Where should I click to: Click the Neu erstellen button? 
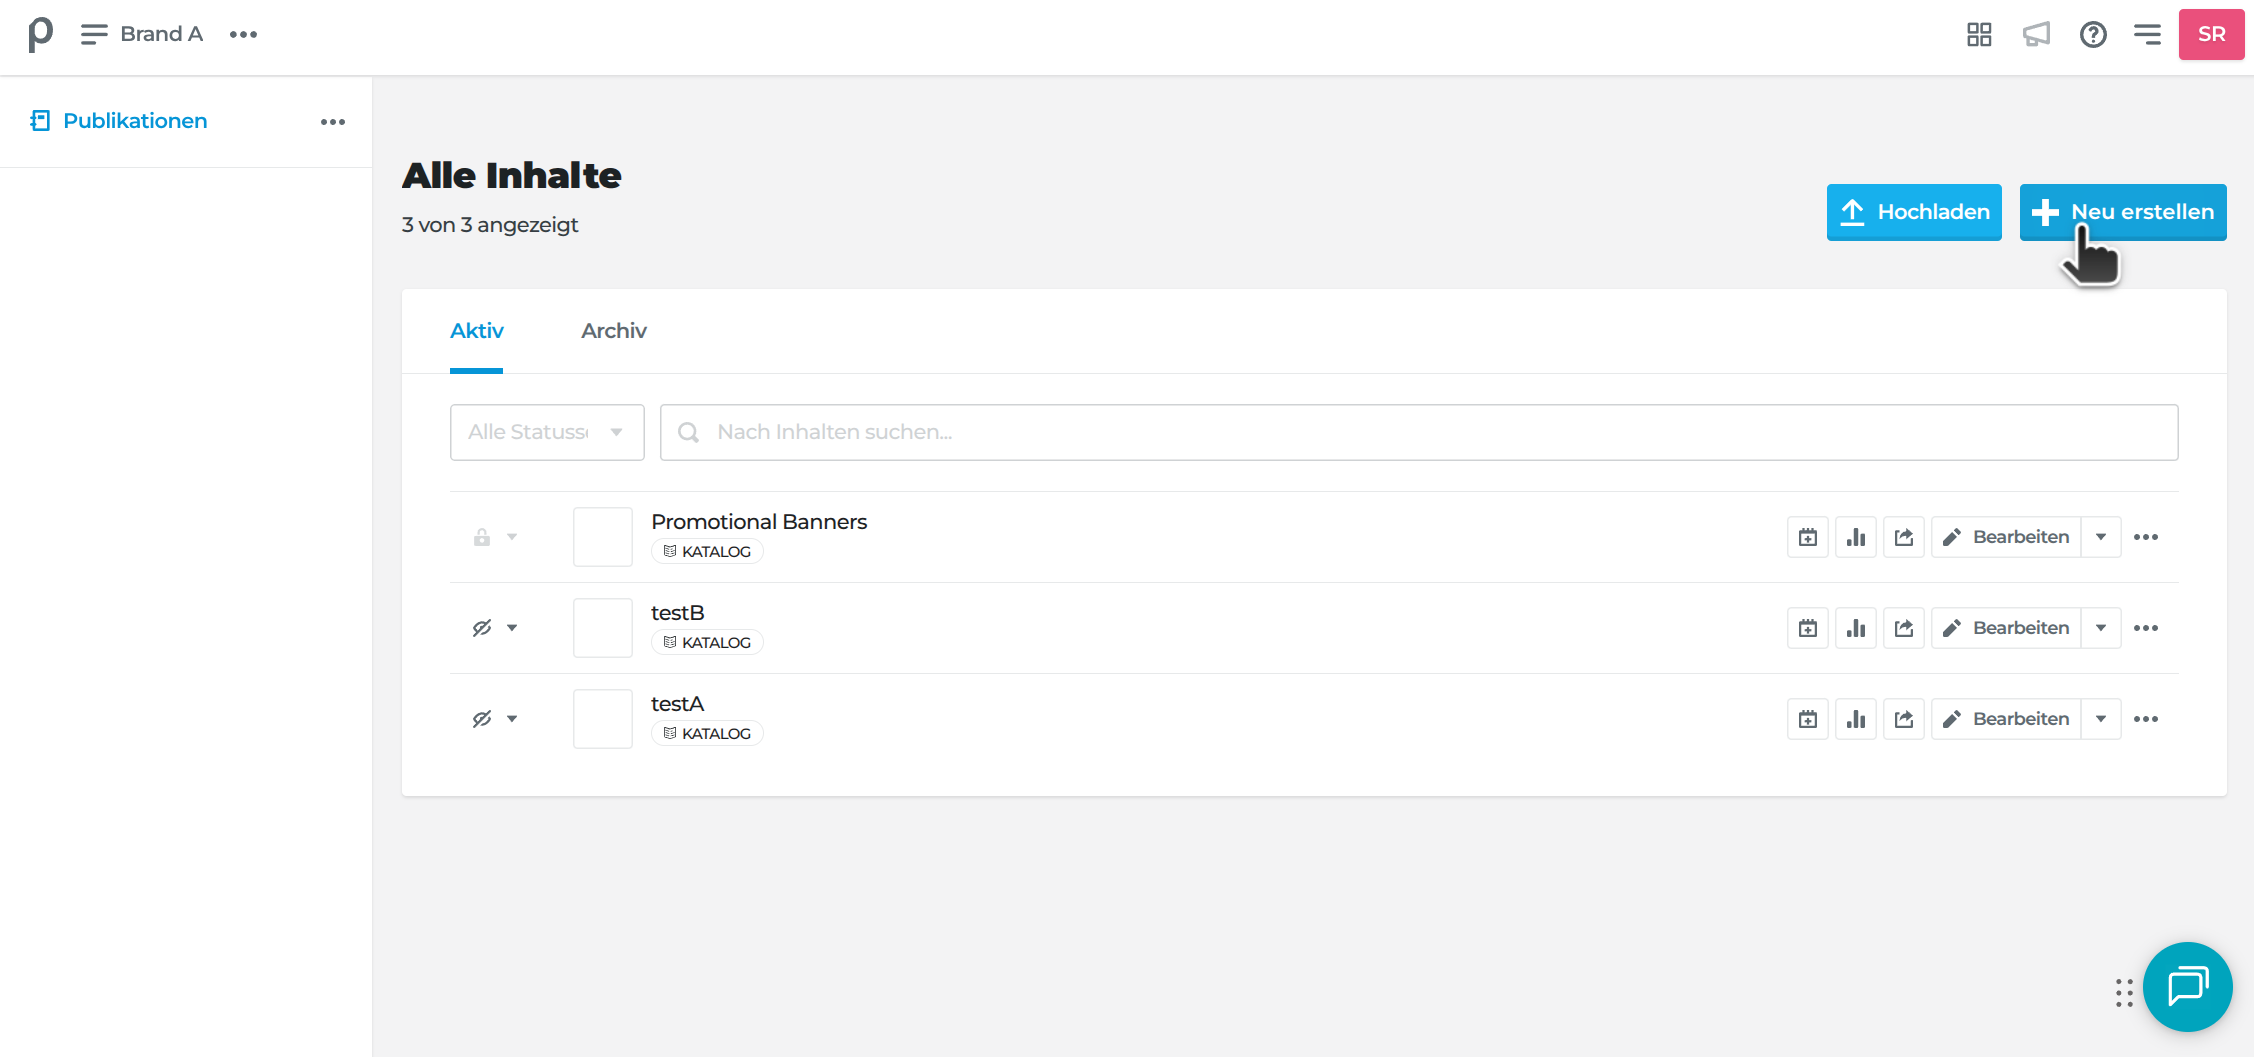click(x=2123, y=212)
